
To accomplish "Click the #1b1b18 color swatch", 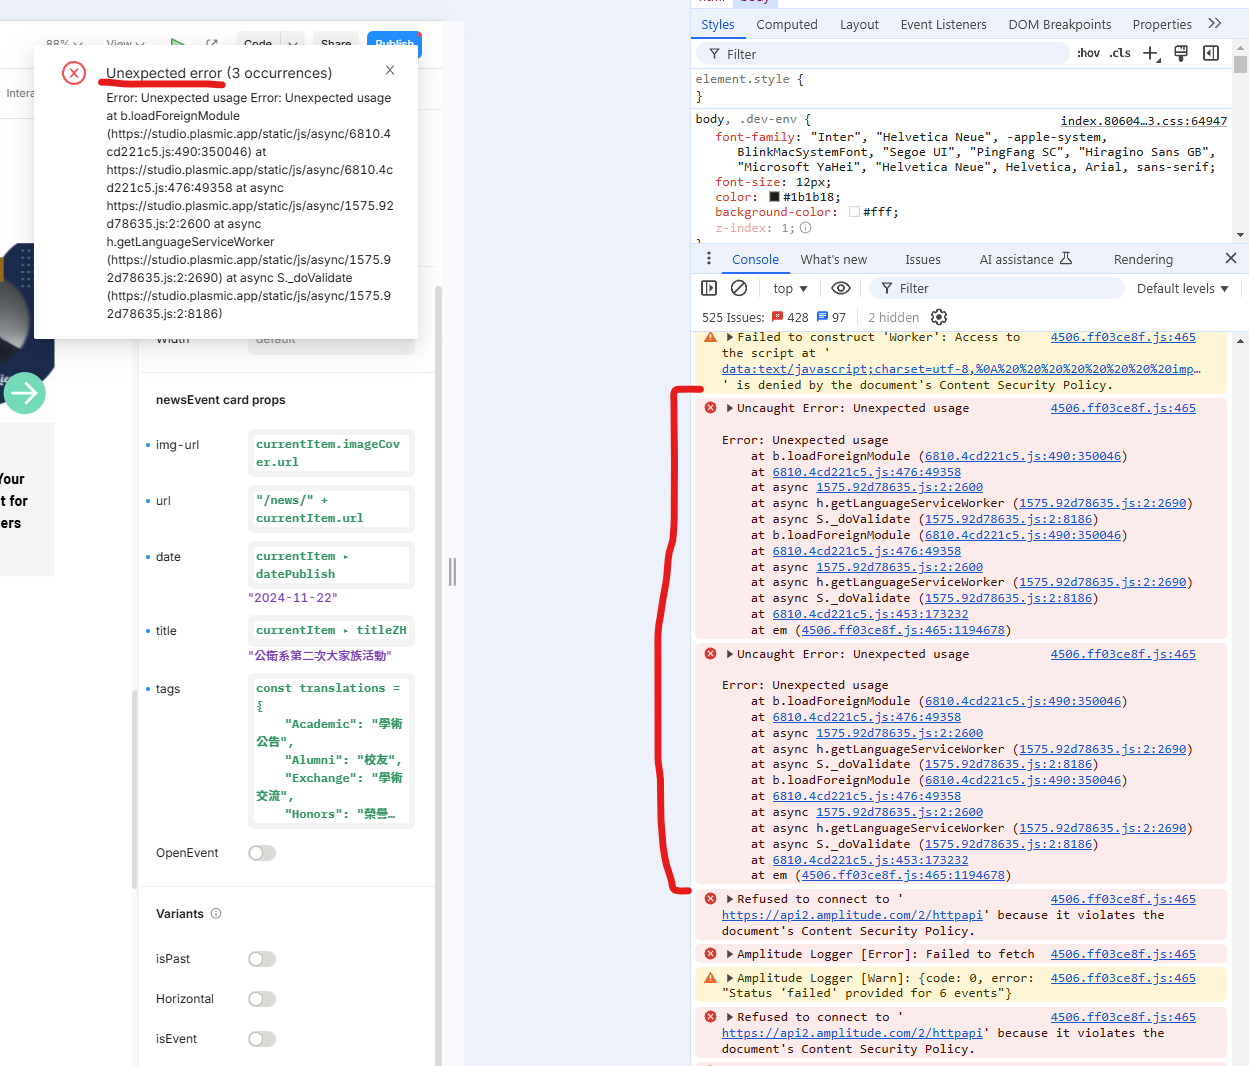I will point(774,197).
